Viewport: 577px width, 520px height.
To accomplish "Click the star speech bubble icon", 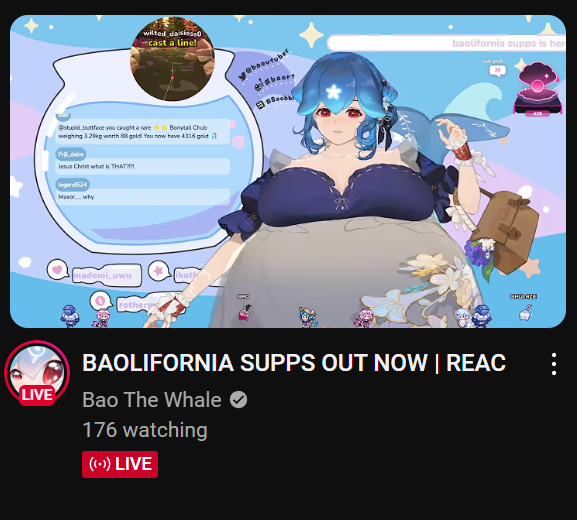I will pyautogui.click(x=159, y=271).
